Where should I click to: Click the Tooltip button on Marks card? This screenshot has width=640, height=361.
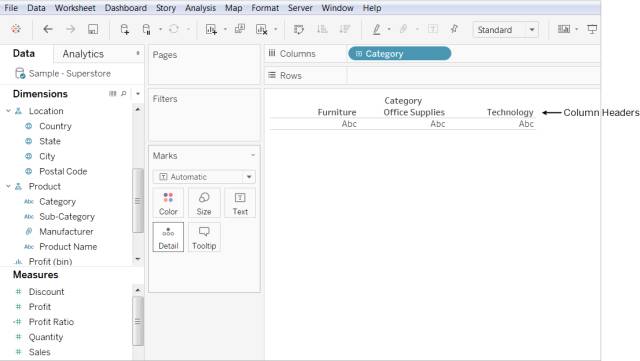click(204, 237)
